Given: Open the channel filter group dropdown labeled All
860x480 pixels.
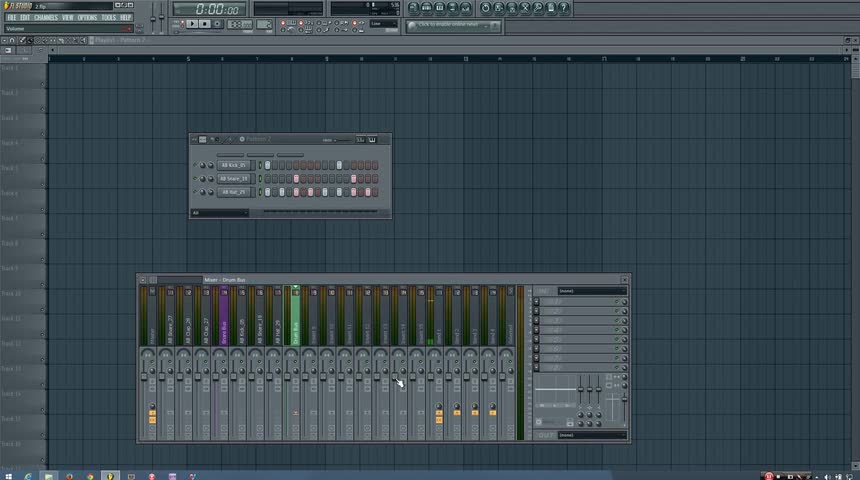Looking at the screenshot, I should point(219,212).
